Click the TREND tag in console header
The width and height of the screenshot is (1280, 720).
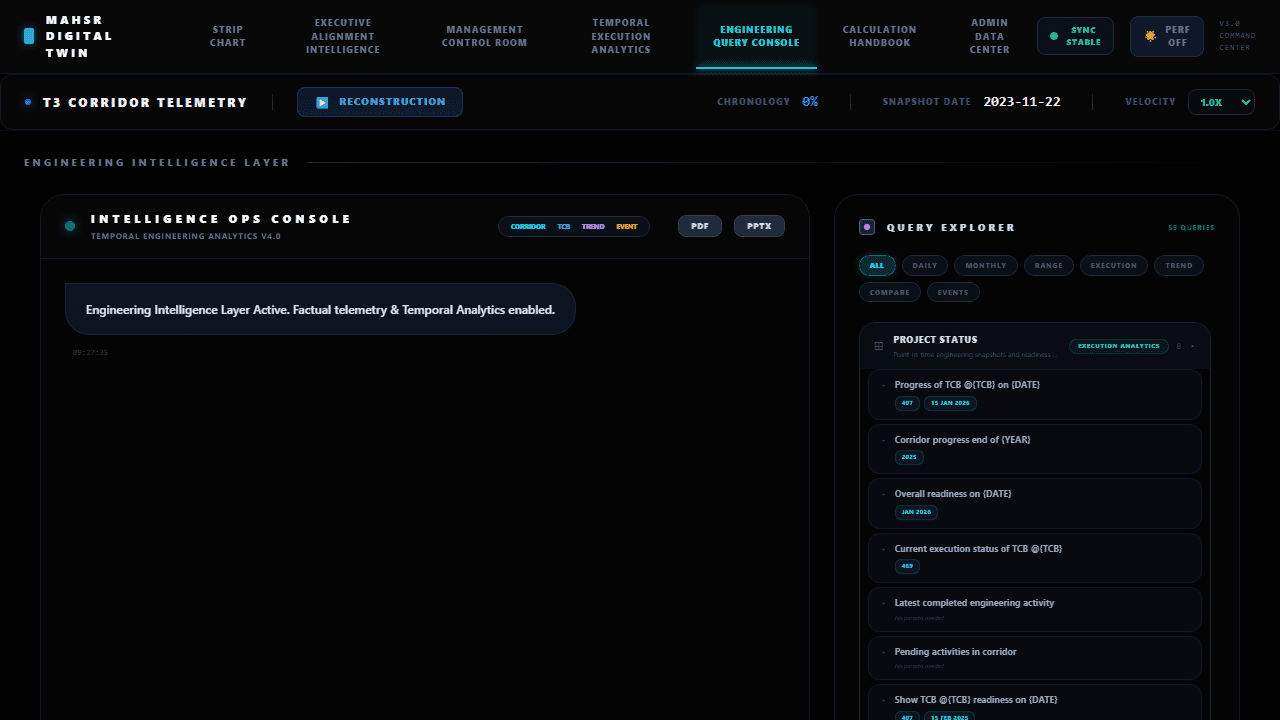tap(593, 227)
